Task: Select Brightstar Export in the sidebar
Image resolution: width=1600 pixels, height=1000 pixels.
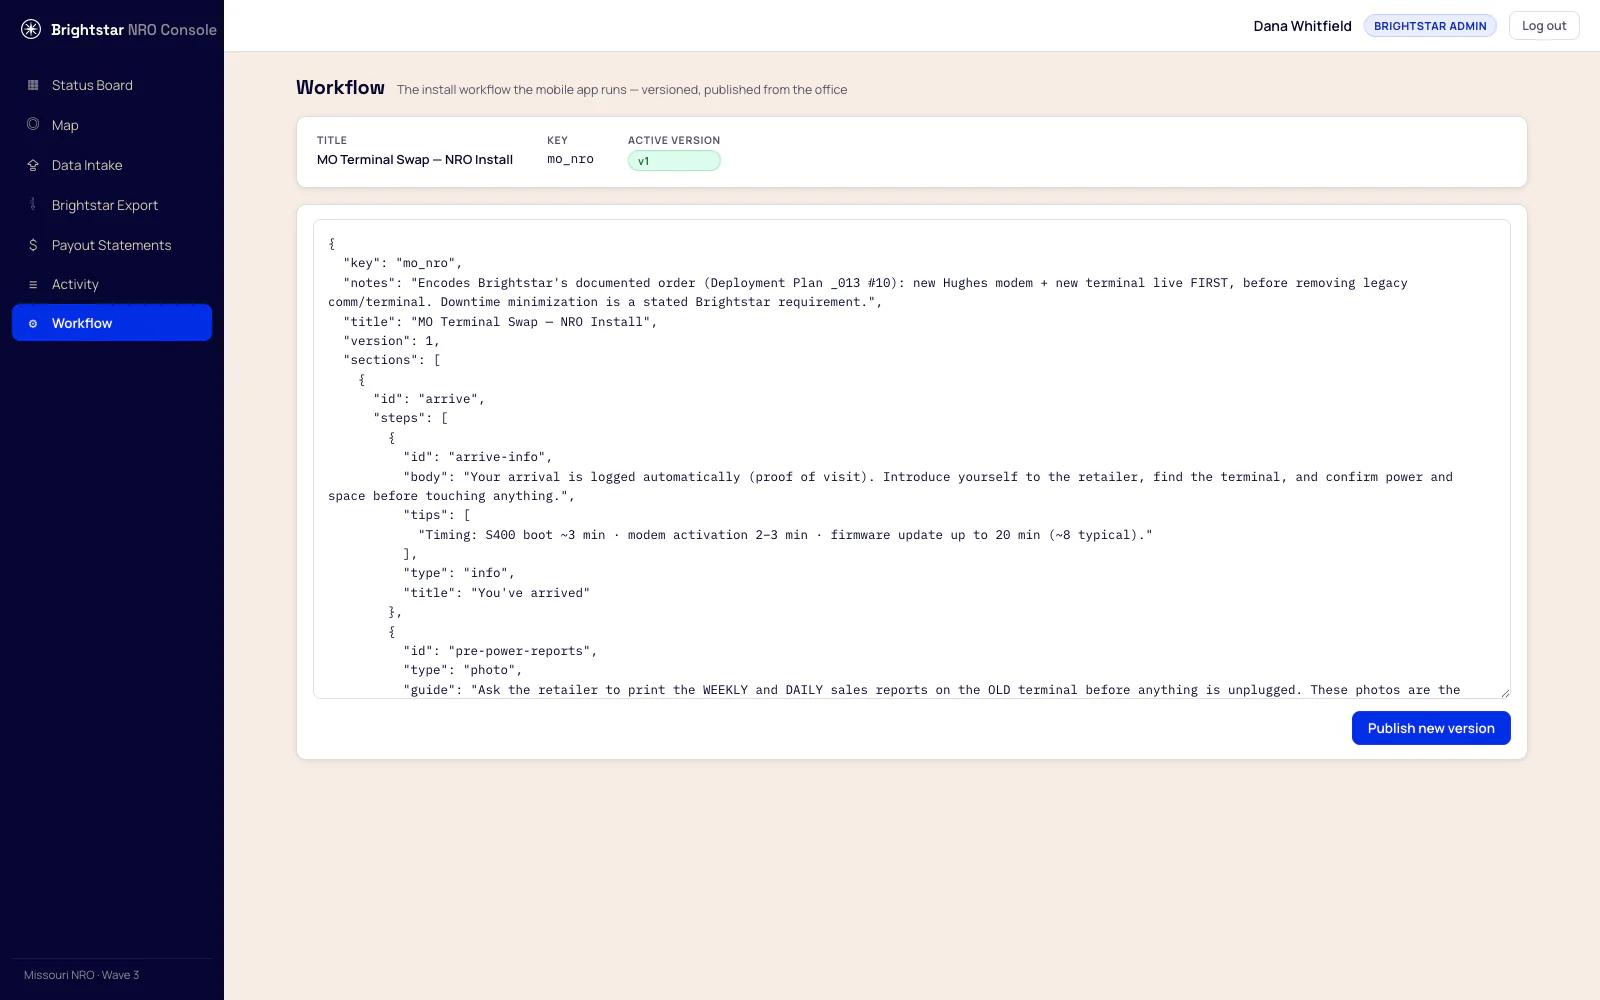Action: 112,205
